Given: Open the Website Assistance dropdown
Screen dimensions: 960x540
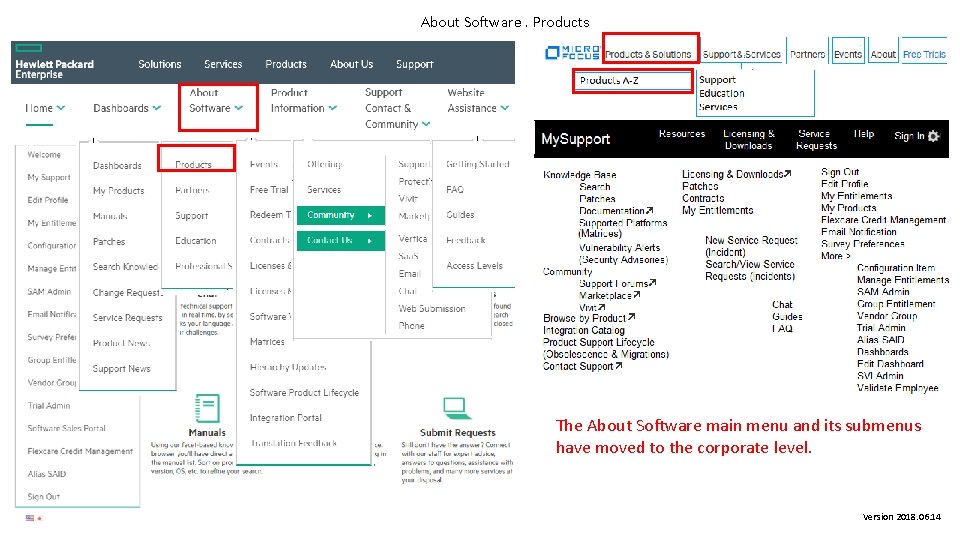Looking at the screenshot, I should pyautogui.click(x=478, y=100).
